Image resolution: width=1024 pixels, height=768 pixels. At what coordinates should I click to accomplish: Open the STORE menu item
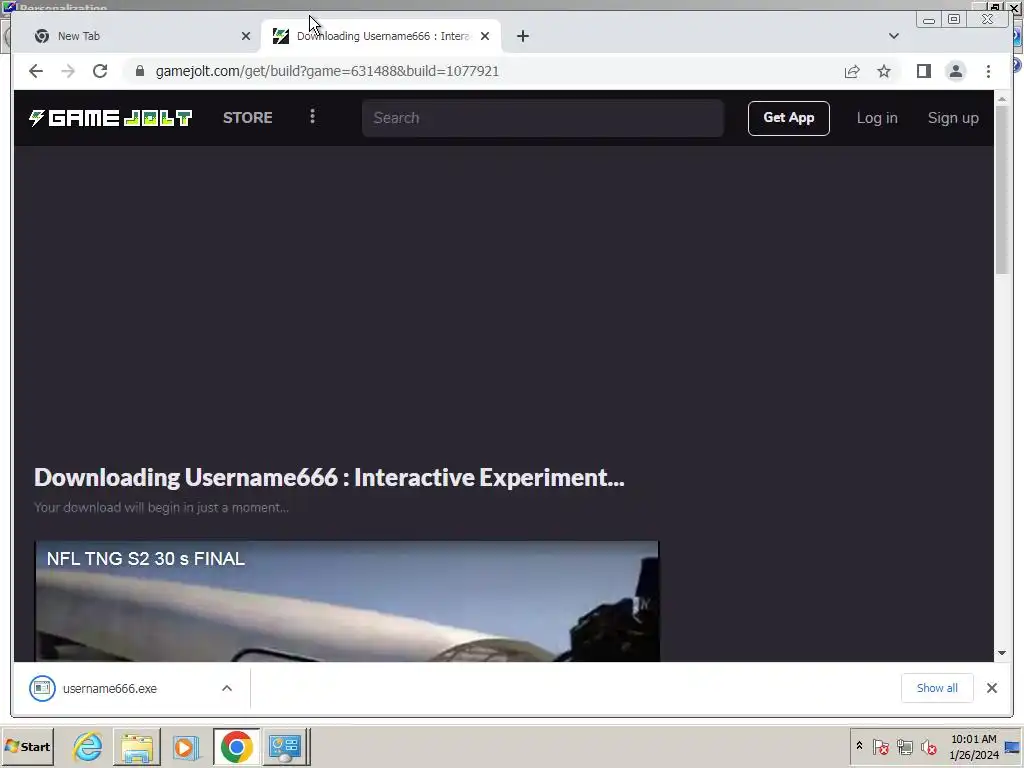click(x=248, y=118)
